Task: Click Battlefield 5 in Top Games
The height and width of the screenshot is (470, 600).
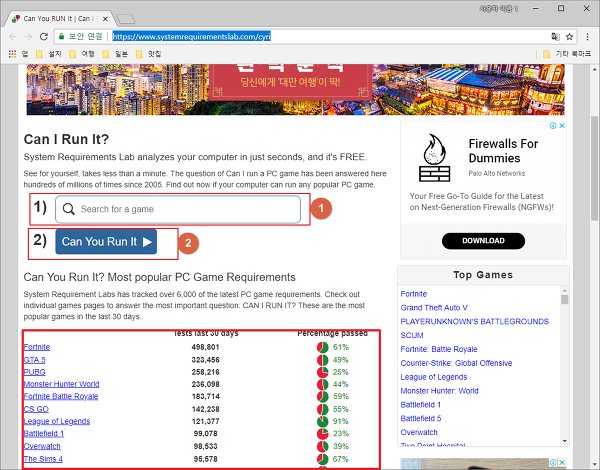Action: pyautogui.click(x=421, y=418)
